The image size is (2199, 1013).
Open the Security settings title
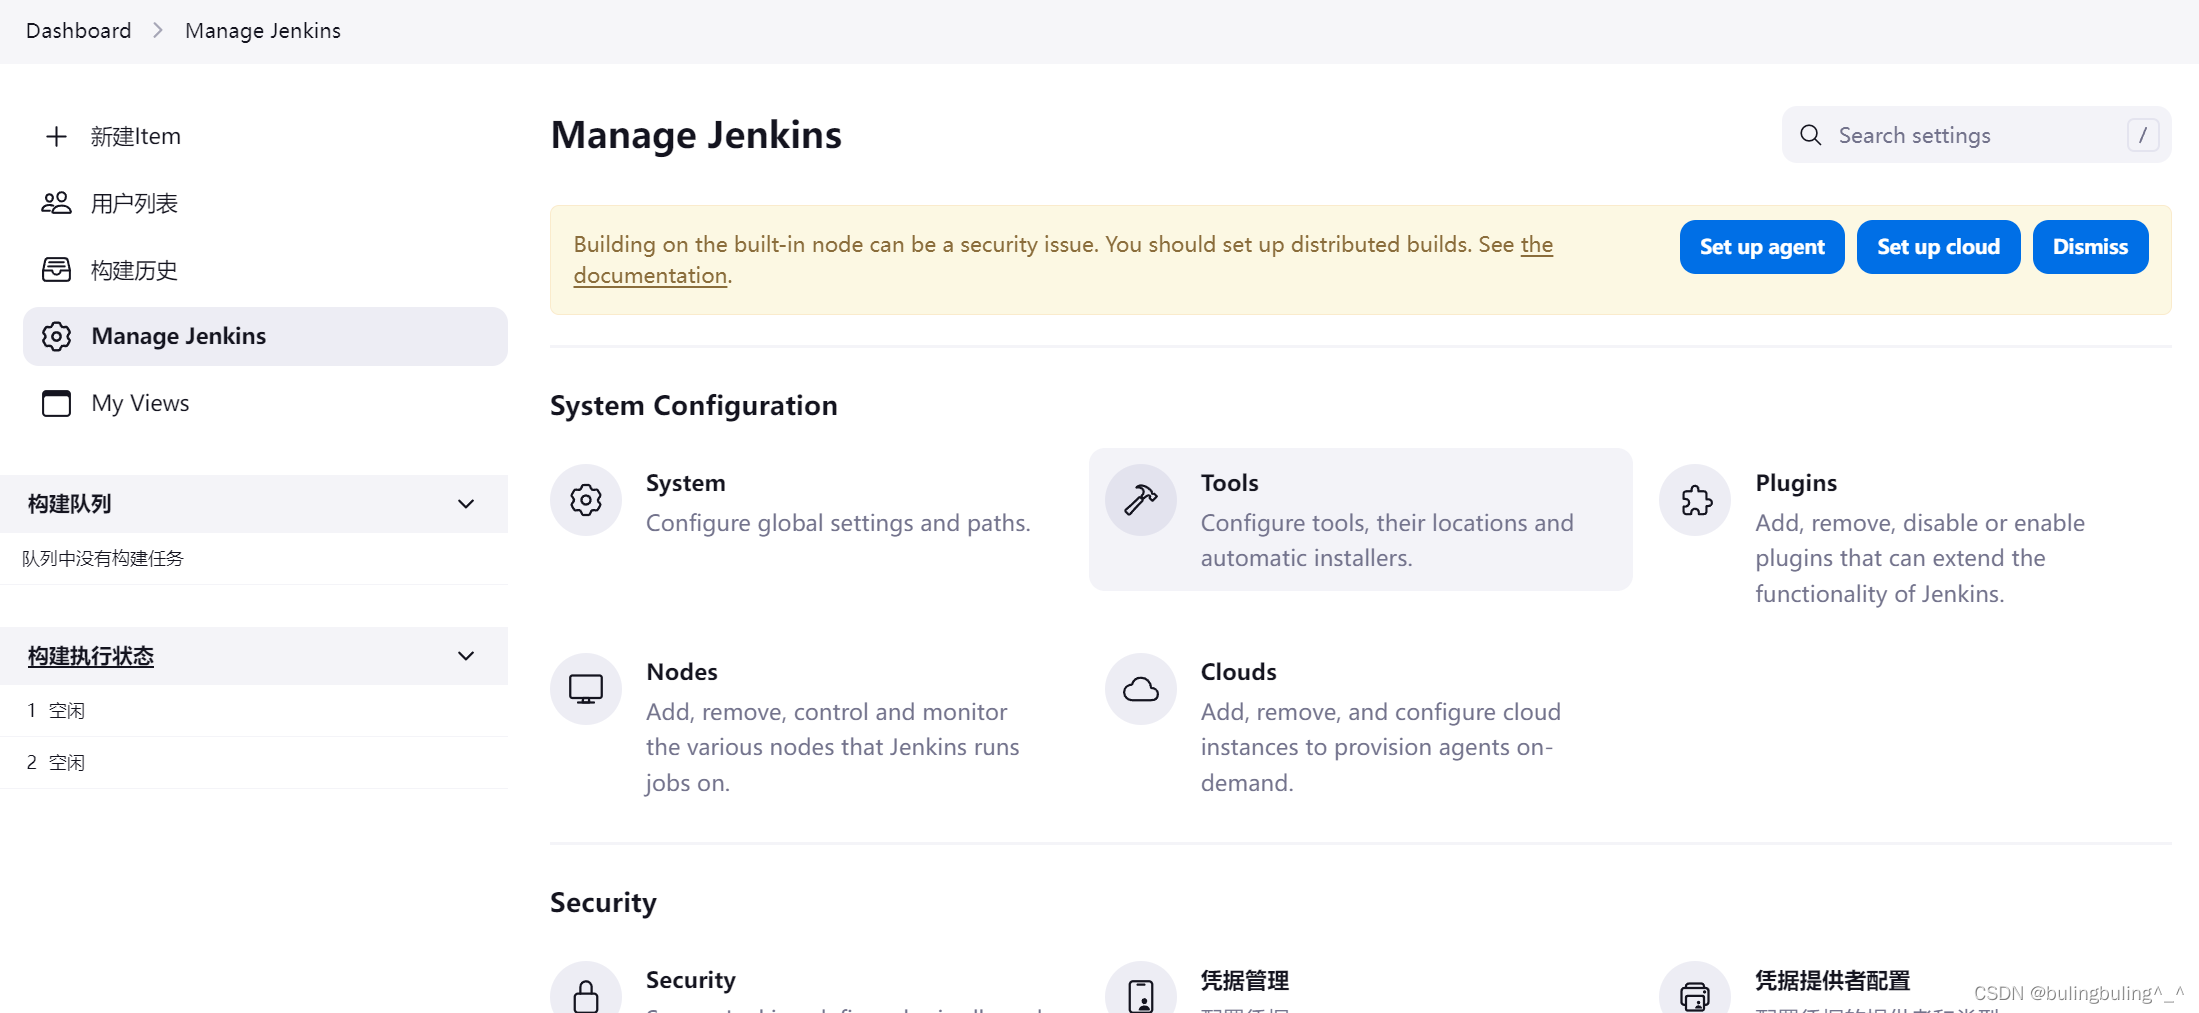click(691, 980)
